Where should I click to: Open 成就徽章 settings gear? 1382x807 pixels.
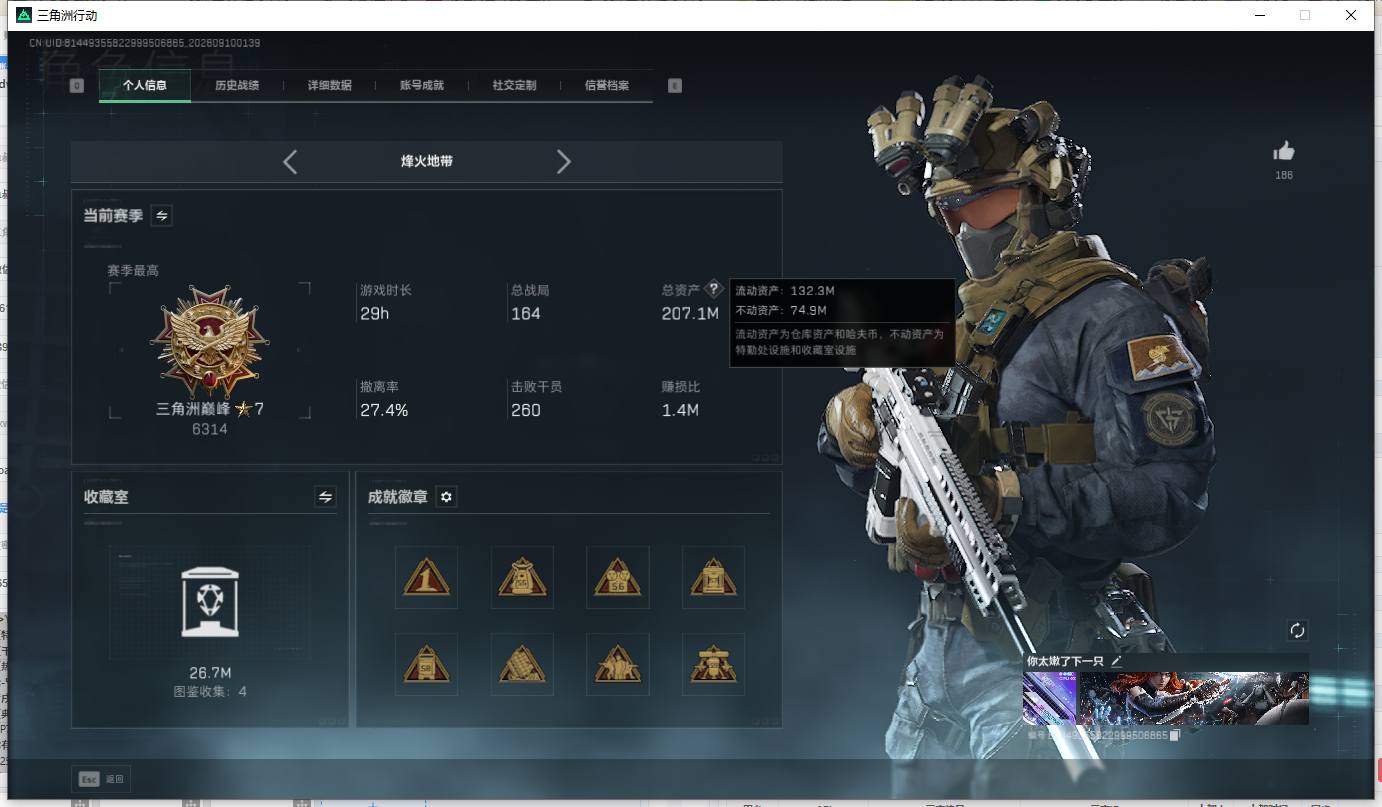coord(447,497)
